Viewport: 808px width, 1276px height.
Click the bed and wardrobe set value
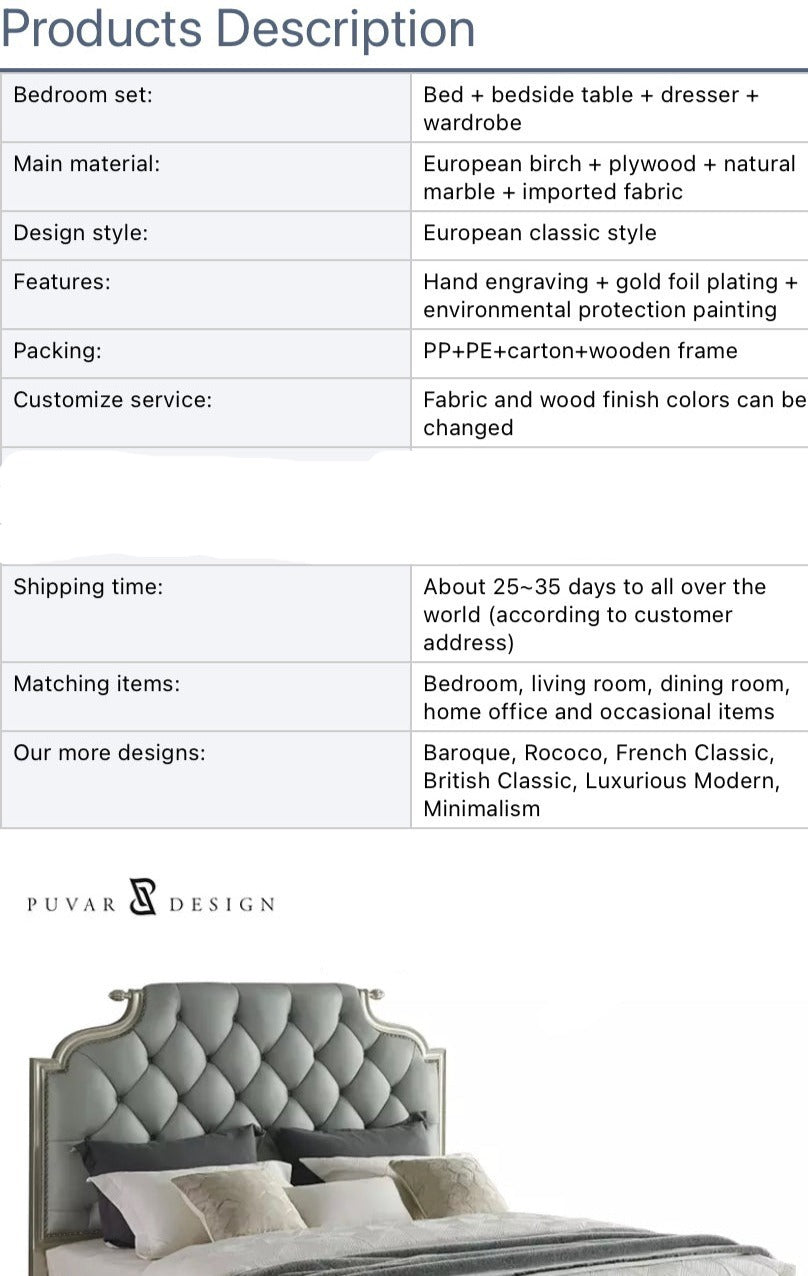[x=591, y=108]
